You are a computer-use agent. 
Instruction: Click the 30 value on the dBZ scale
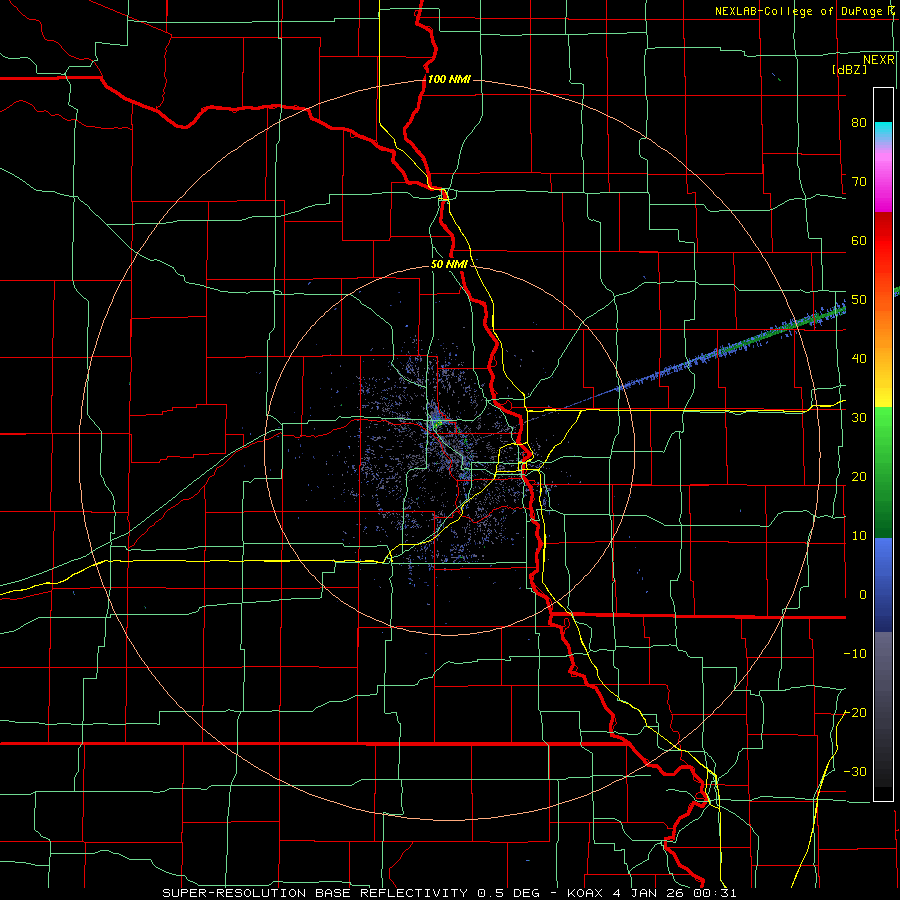click(859, 417)
